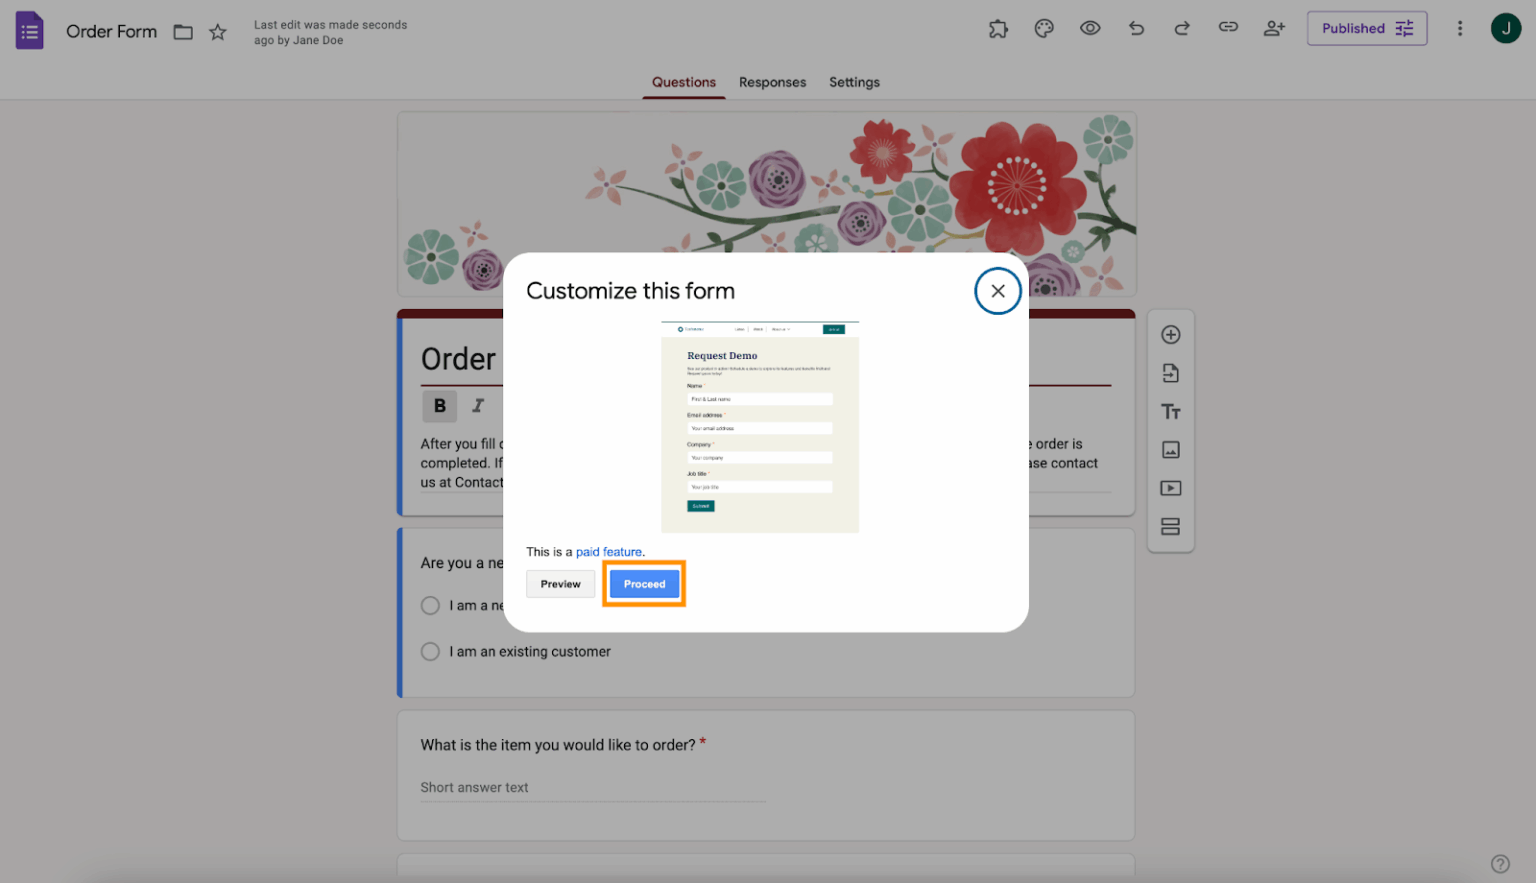This screenshot has width=1536, height=883.
Task: Open the theme color customization palette
Action: [x=1044, y=28]
